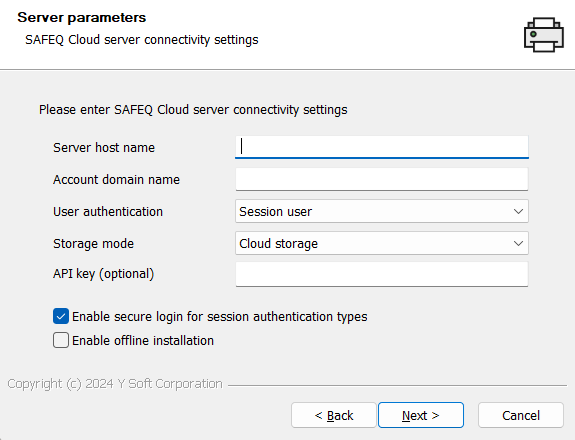The image size is (575, 440).
Task: Go to the previous step with Back
Action: click(334, 415)
